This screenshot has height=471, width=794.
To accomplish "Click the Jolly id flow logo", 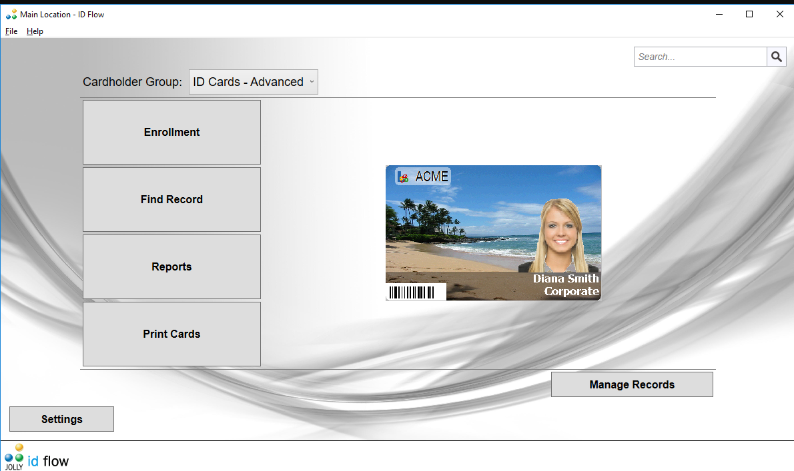I will coord(36,457).
